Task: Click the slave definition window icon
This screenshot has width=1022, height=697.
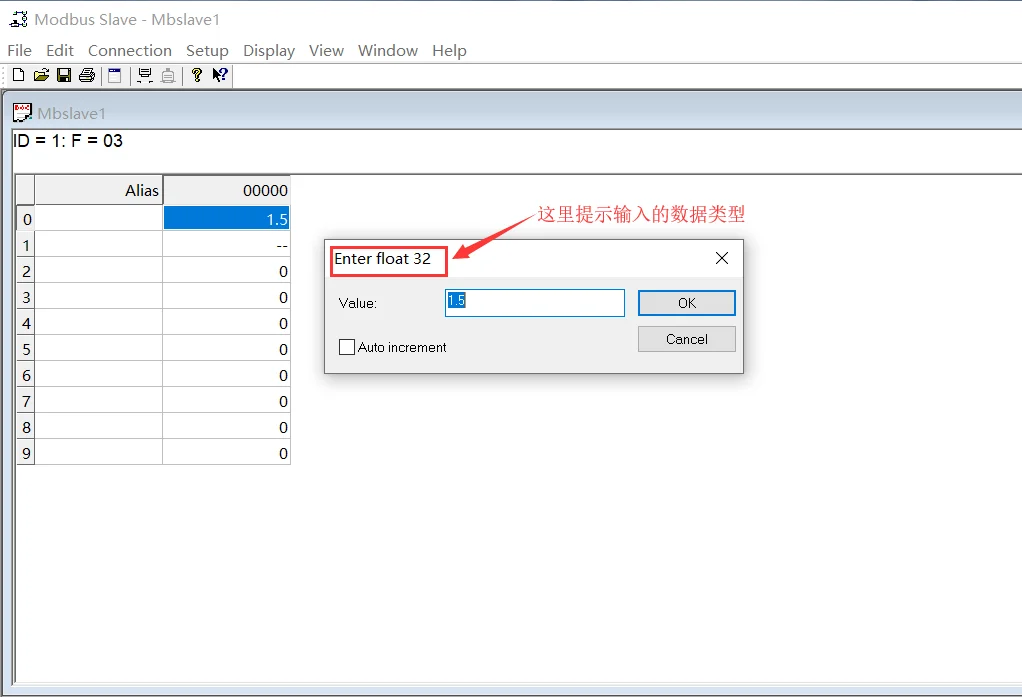Action: click(115, 75)
